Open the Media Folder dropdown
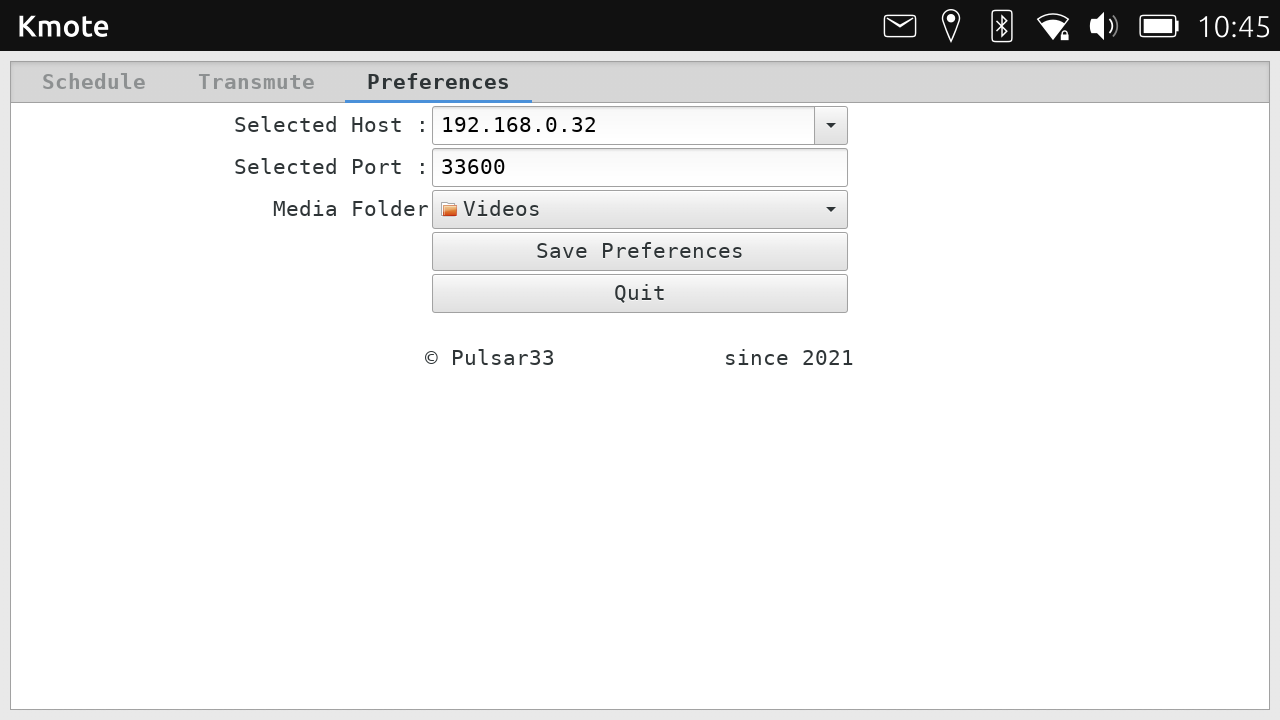The width and height of the screenshot is (1280, 720). 830,209
